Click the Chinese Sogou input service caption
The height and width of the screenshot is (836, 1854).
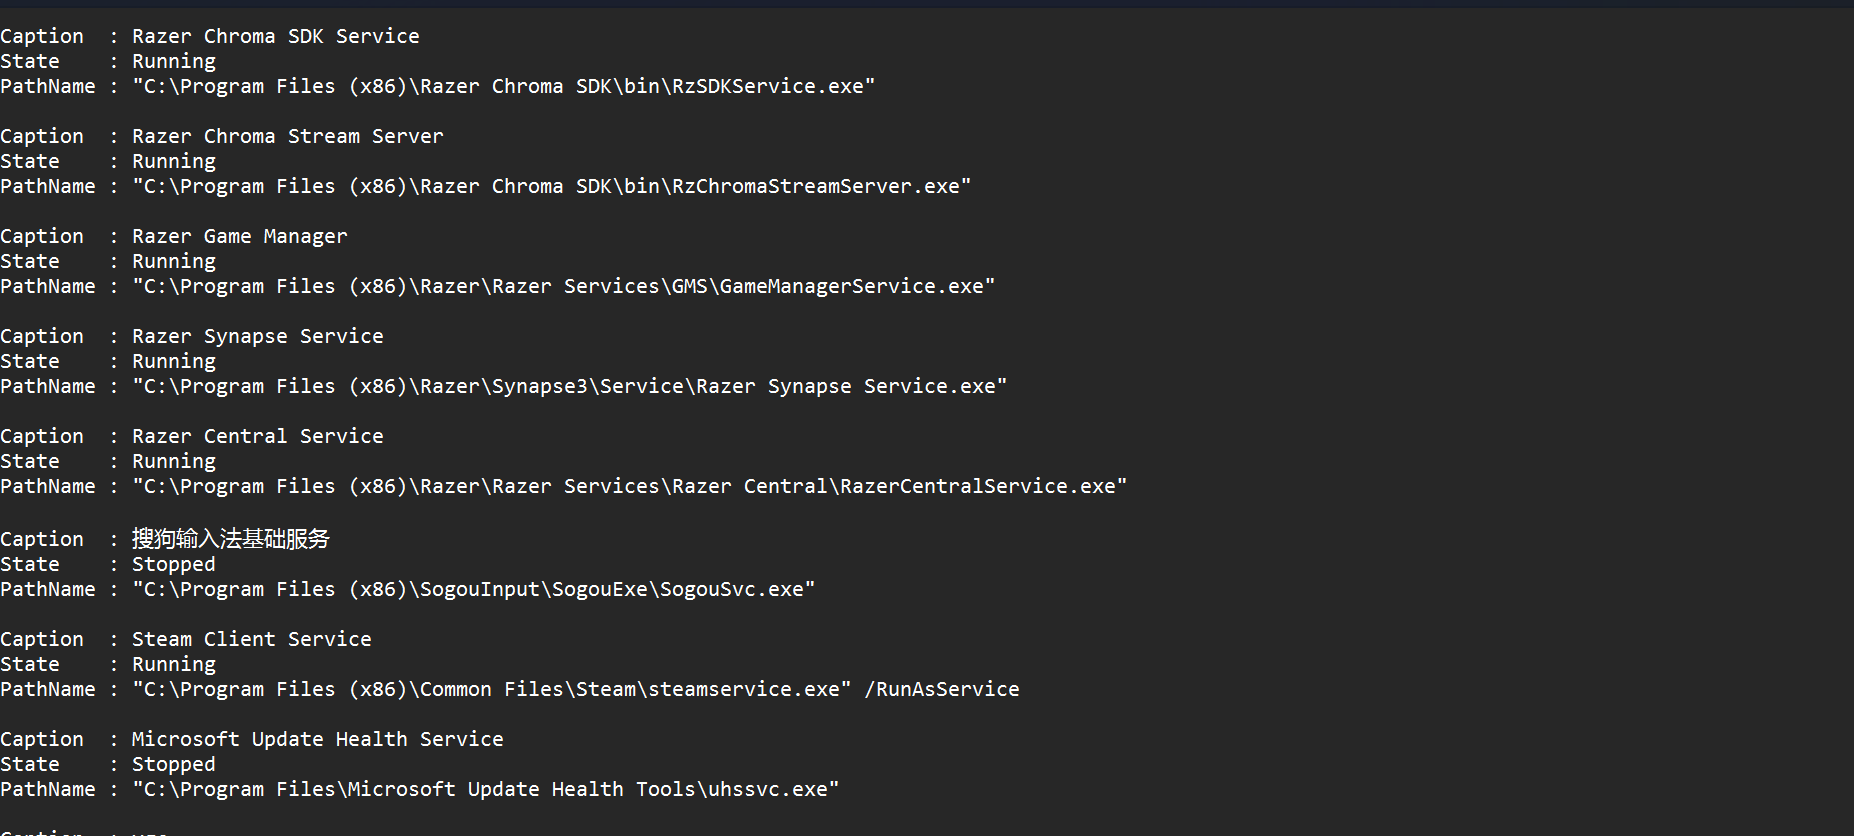(x=230, y=539)
